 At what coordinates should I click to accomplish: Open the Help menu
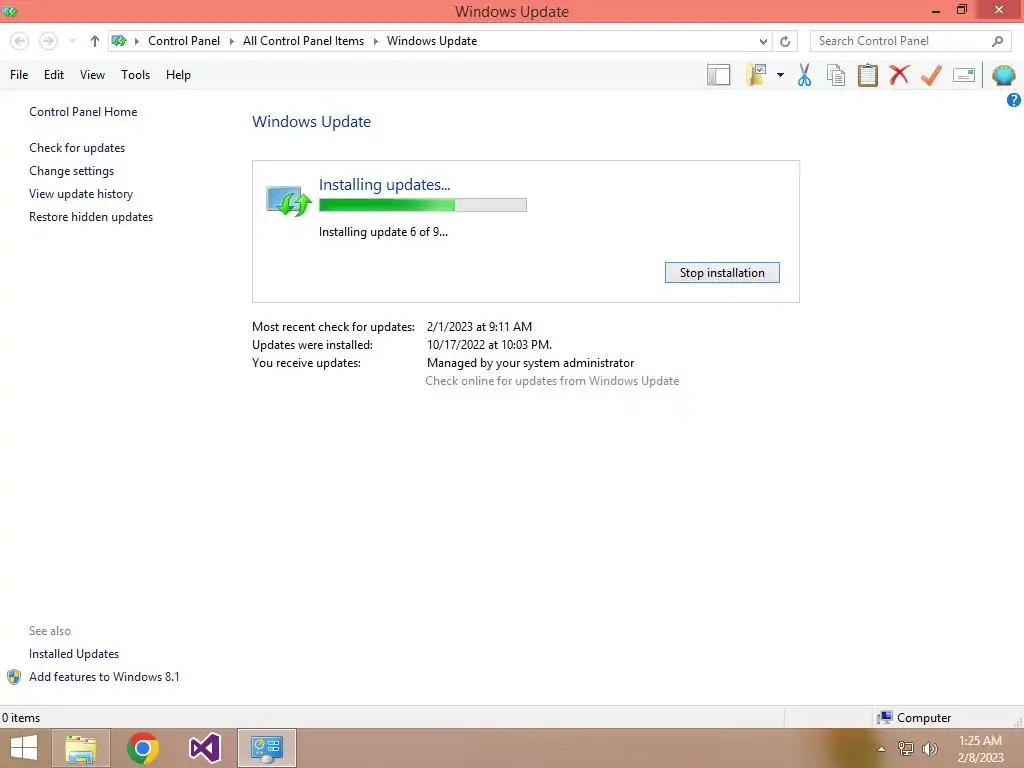click(x=178, y=75)
